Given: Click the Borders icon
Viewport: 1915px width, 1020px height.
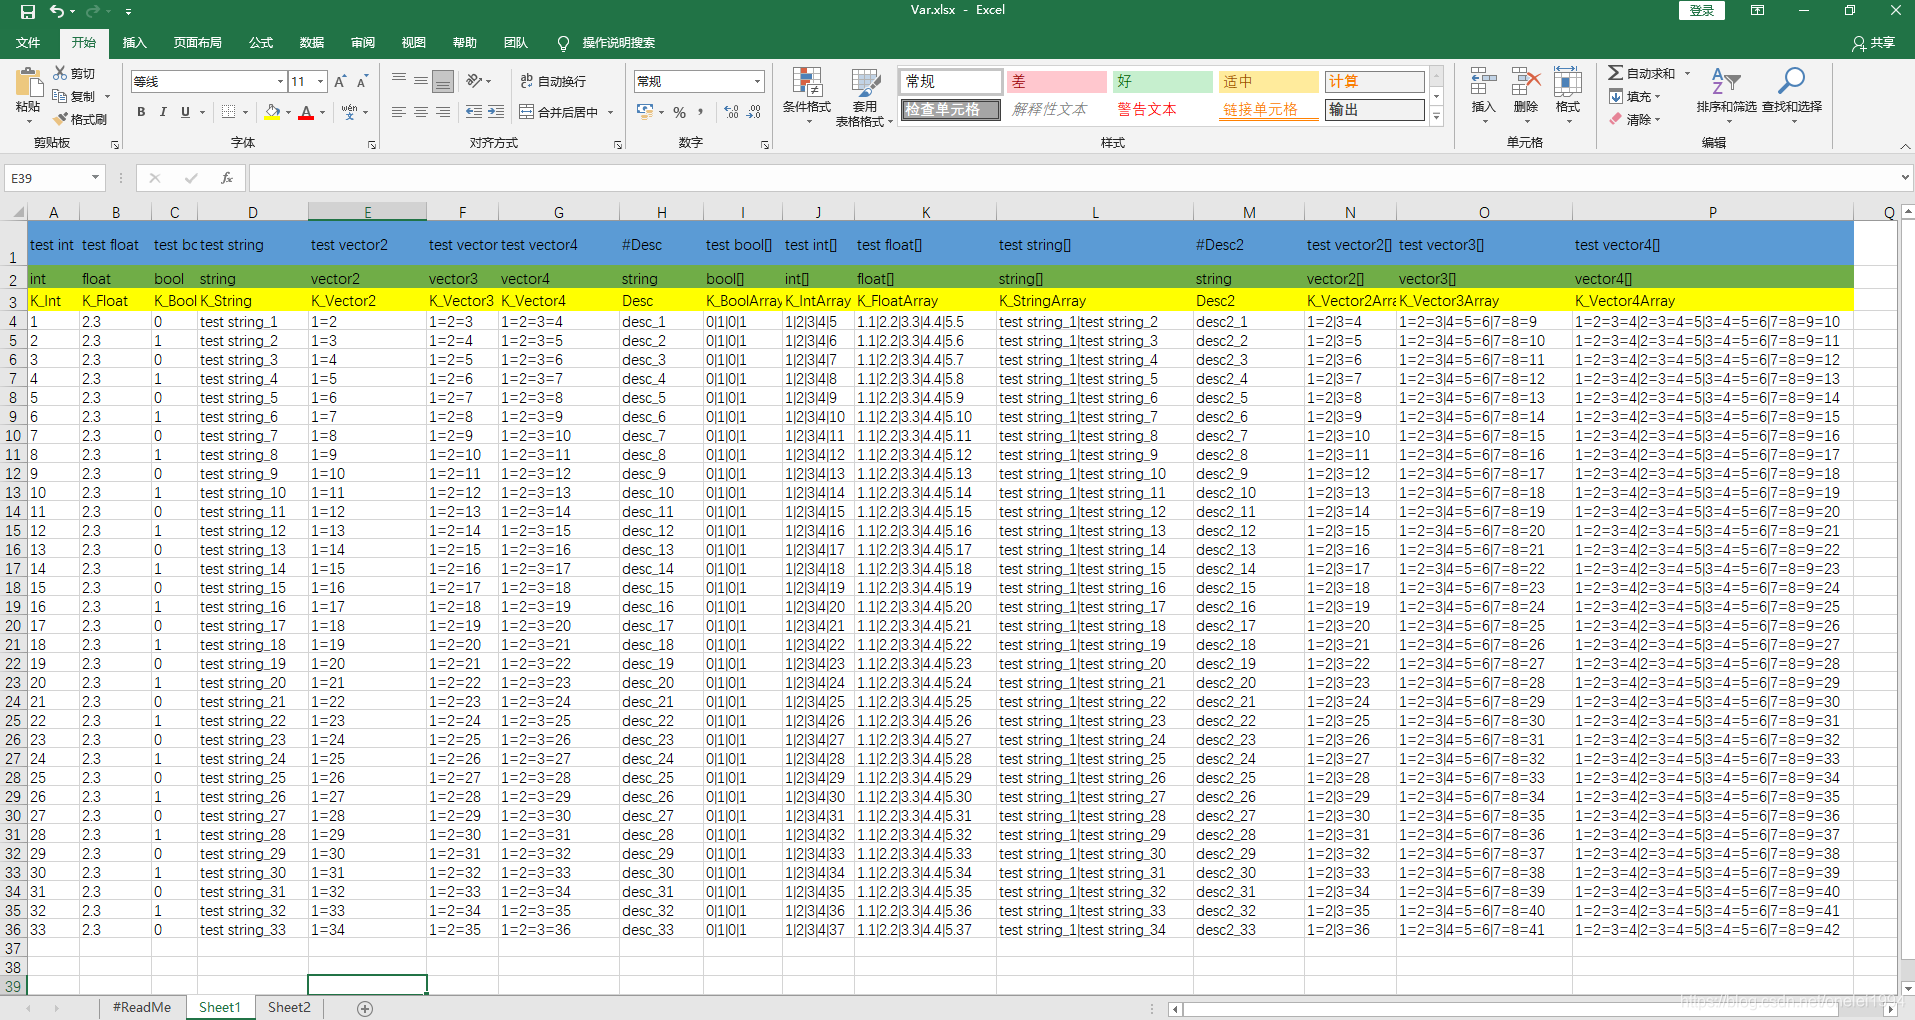Looking at the screenshot, I should (229, 112).
